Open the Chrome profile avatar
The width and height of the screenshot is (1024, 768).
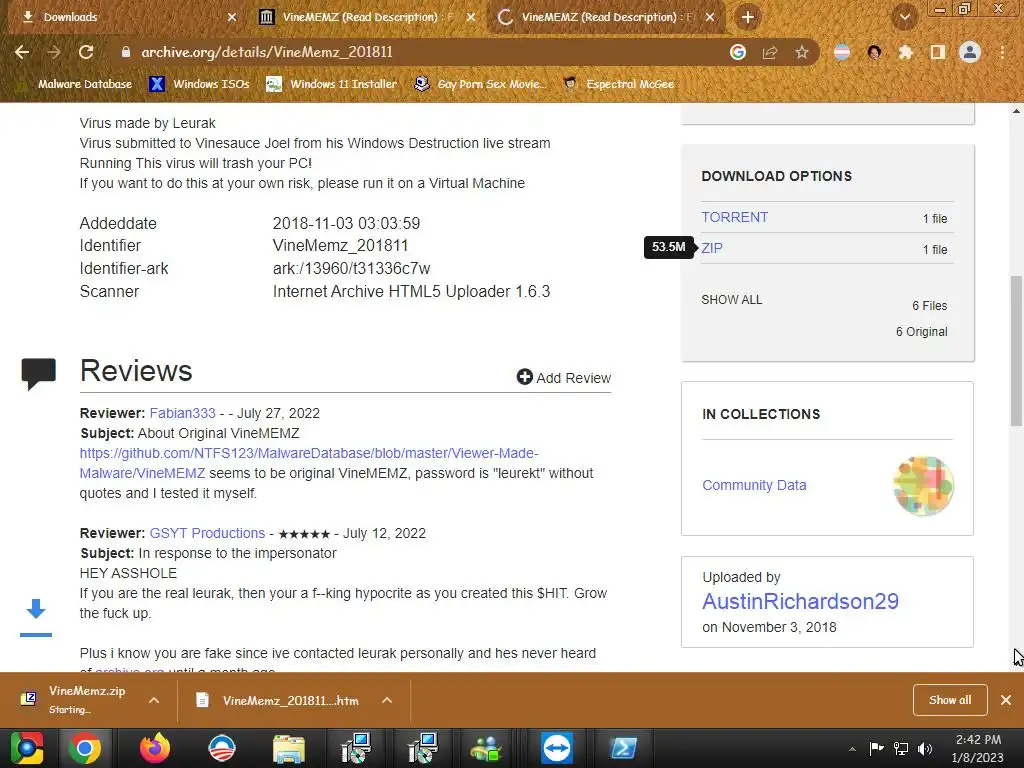[970, 52]
